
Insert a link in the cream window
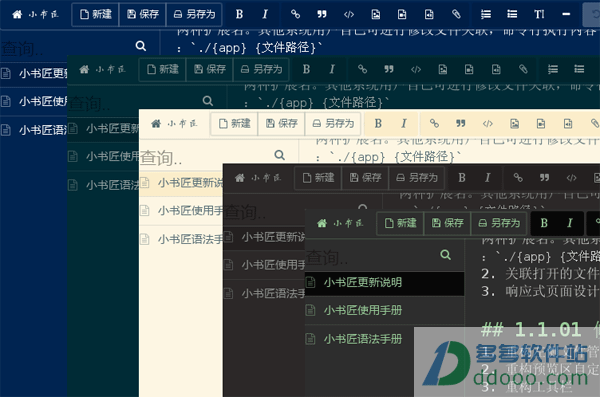pos(434,124)
